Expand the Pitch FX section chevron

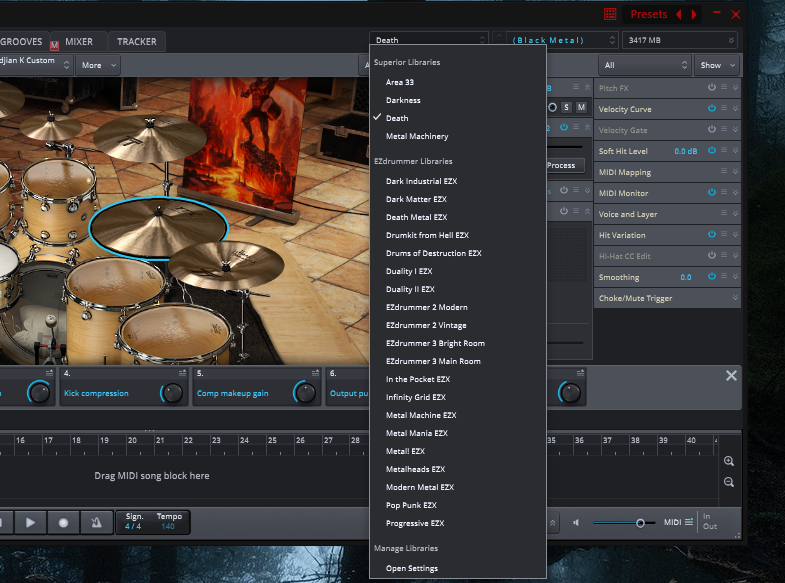tap(735, 87)
